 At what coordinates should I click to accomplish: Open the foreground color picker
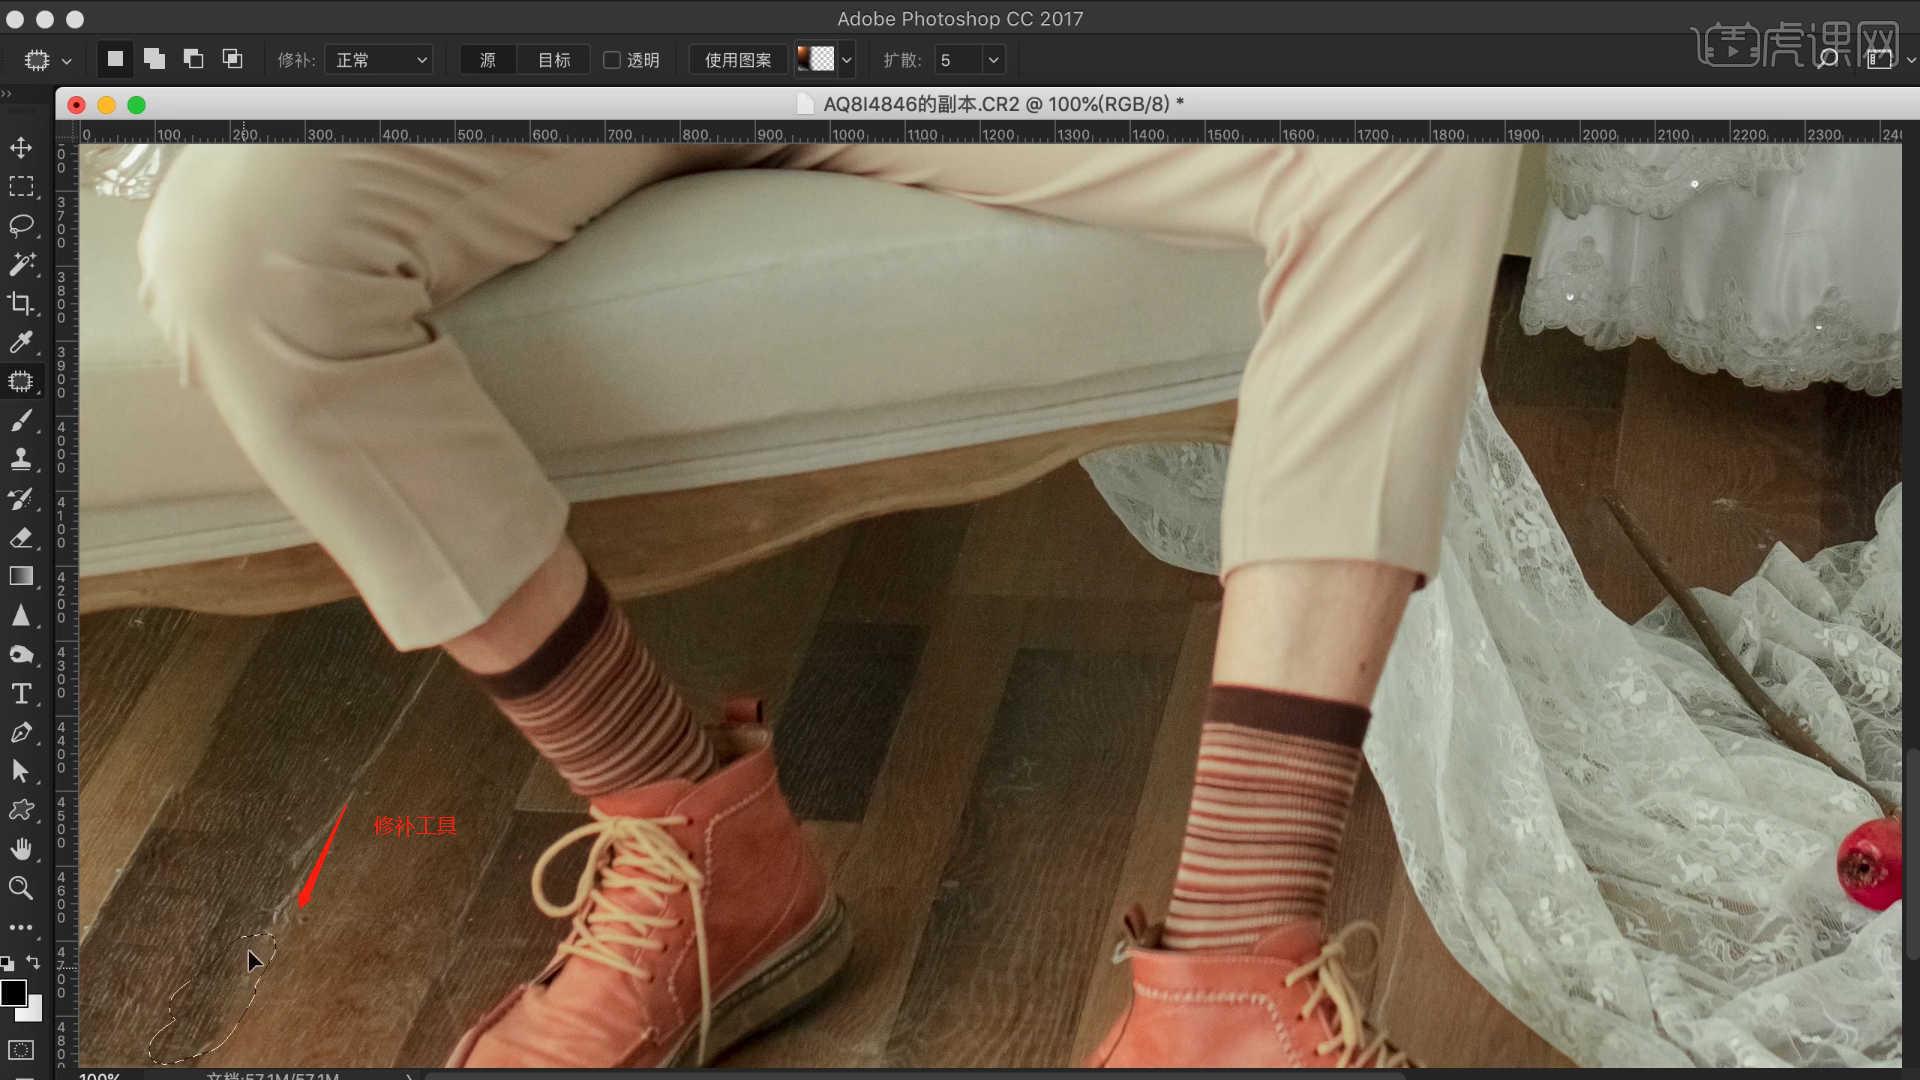pos(13,993)
